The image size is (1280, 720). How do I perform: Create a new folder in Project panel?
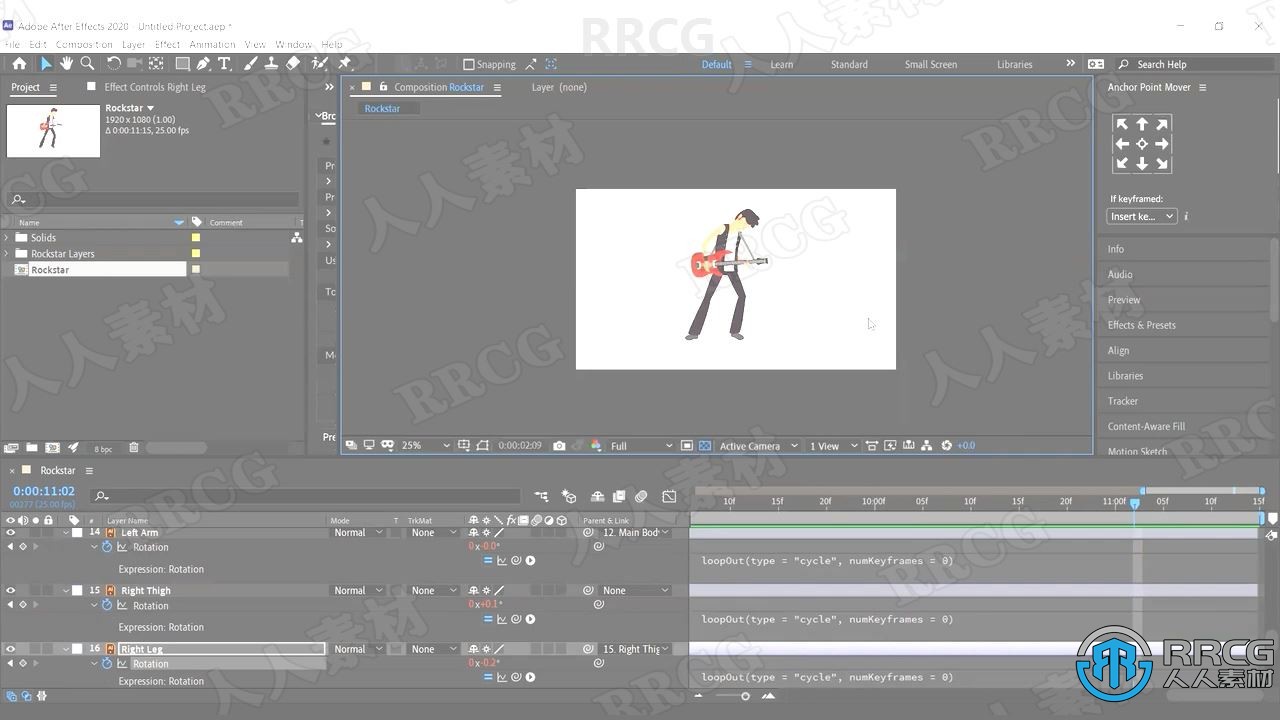point(32,448)
